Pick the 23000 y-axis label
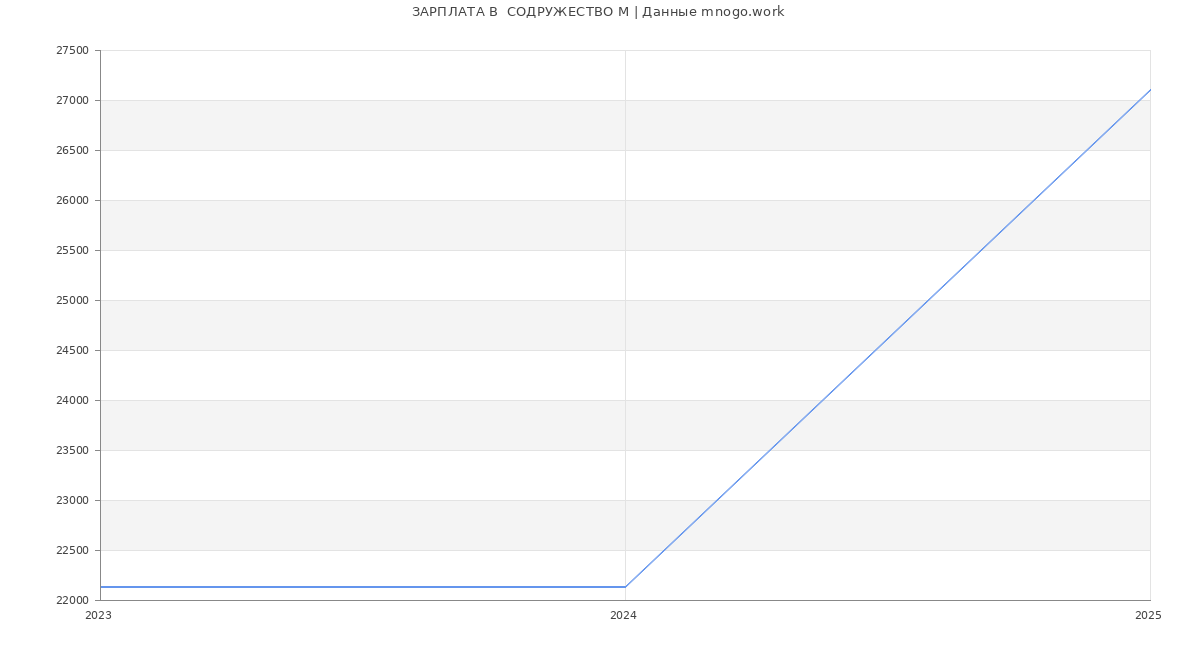 (72, 501)
